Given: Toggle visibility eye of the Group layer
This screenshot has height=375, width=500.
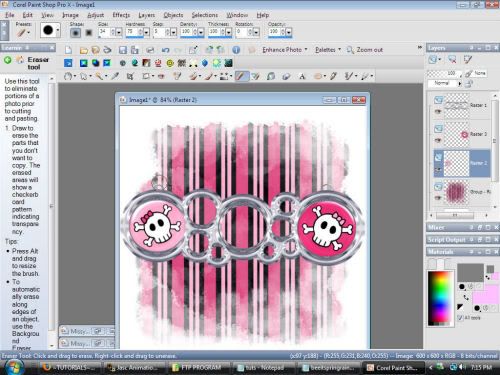Looking at the screenshot, I should click(438, 198).
